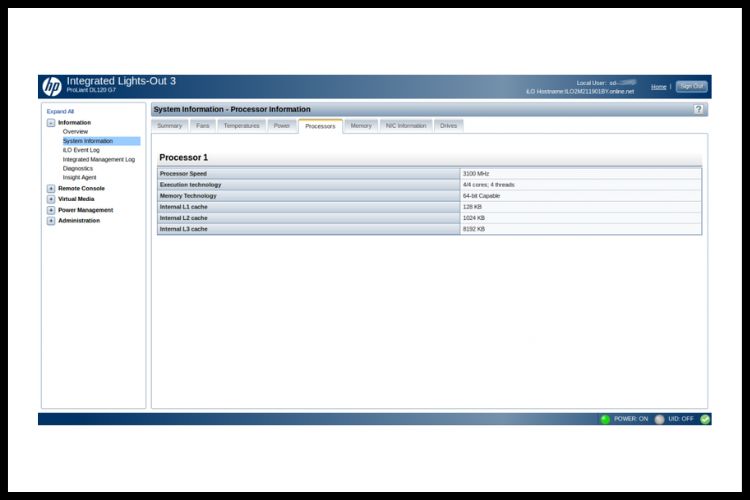Click the System Information - Processor Information heading
The width and height of the screenshot is (750, 500).
tap(232, 110)
